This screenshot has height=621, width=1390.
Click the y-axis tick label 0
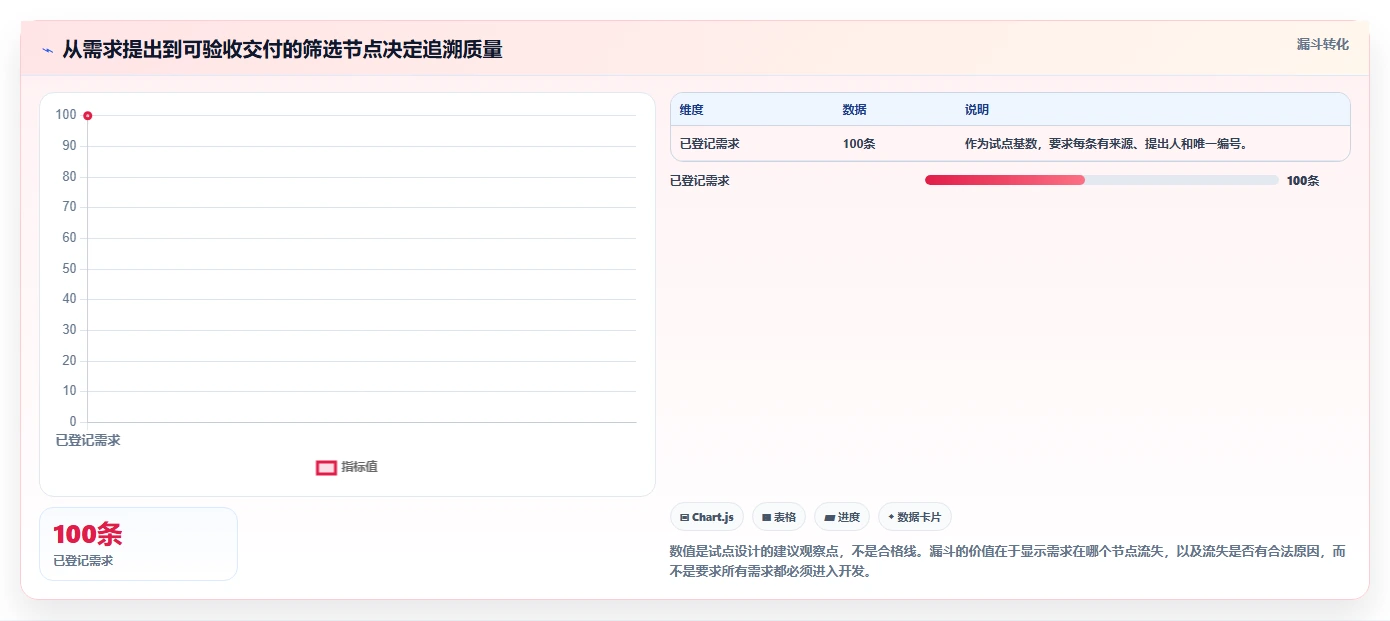73,422
